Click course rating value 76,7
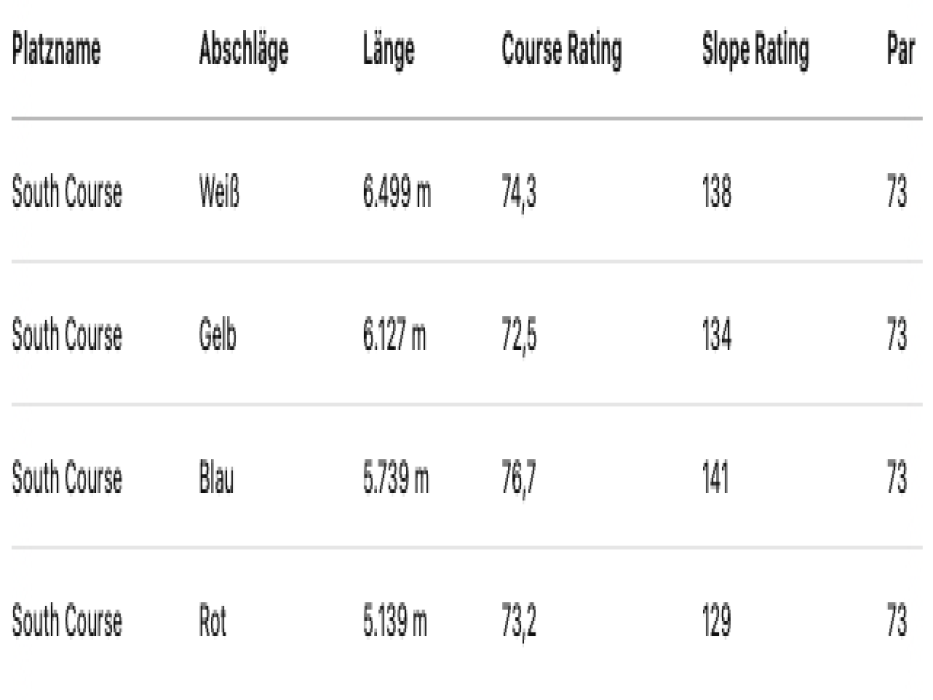The width and height of the screenshot is (933, 700). tap(519, 479)
